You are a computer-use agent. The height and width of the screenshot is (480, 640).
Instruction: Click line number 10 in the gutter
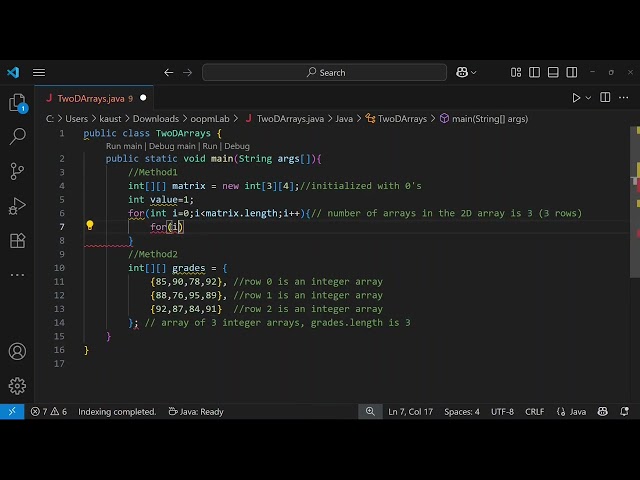click(59, 268)
